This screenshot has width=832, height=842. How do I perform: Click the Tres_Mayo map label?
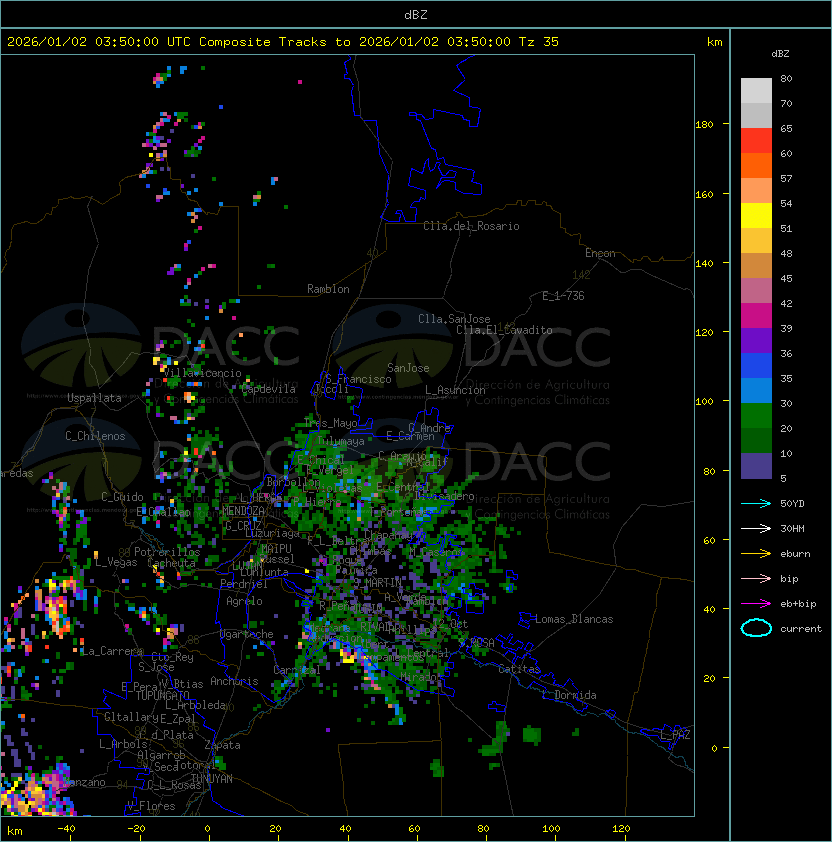click(330, 423)
